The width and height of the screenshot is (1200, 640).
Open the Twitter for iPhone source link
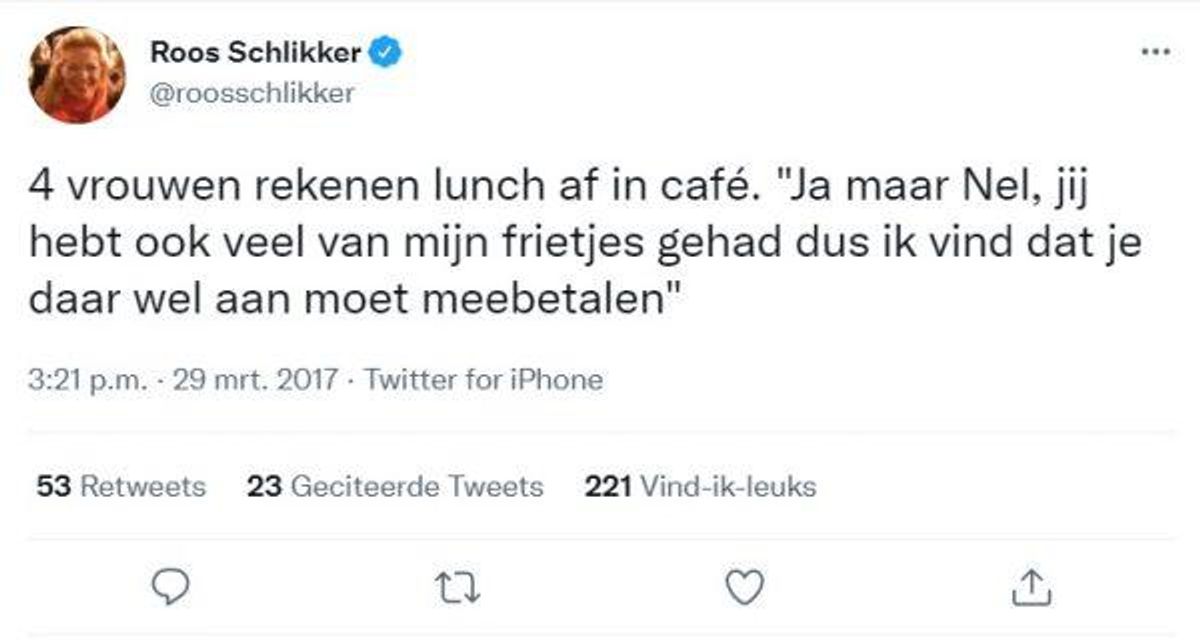[x=483, y=381]
